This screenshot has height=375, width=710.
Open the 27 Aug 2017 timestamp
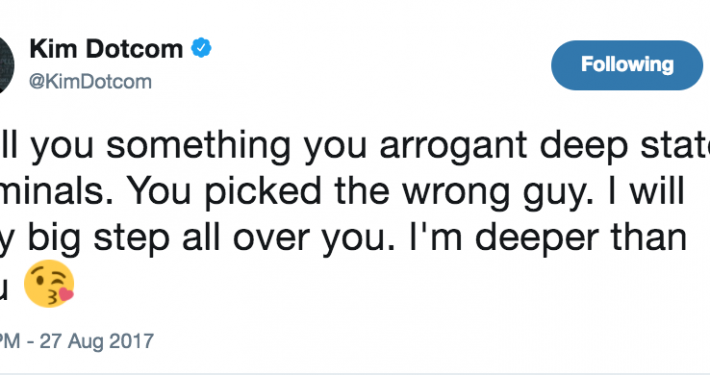[77, 341]
